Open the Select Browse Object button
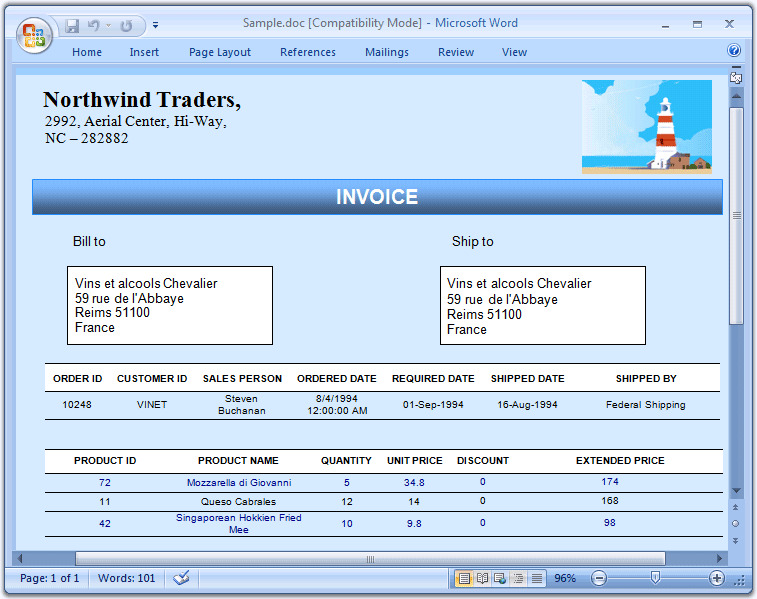 pos(735,524)
